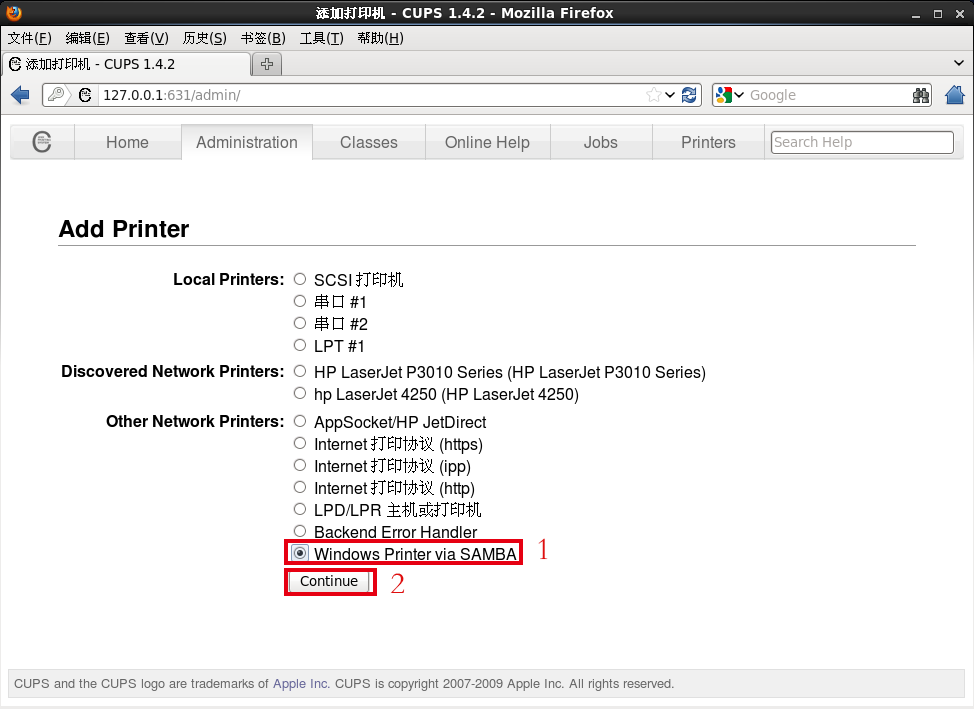Click the Add Printer heading

pos(124,229)
